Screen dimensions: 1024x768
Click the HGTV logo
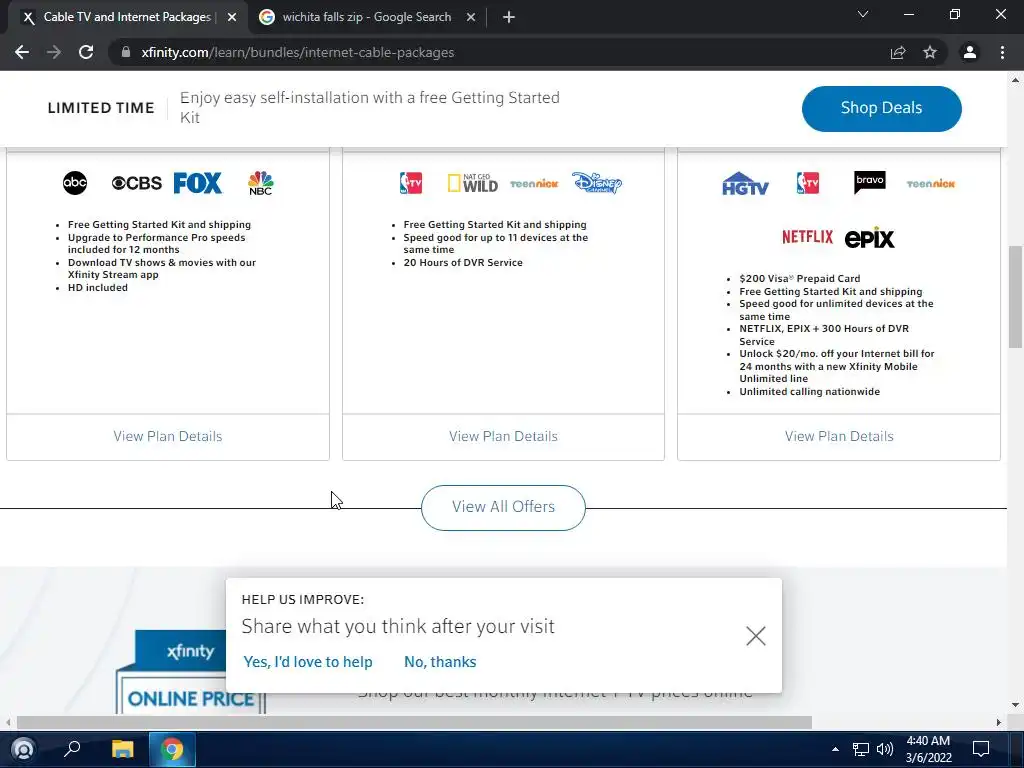[x=745, y=184]
